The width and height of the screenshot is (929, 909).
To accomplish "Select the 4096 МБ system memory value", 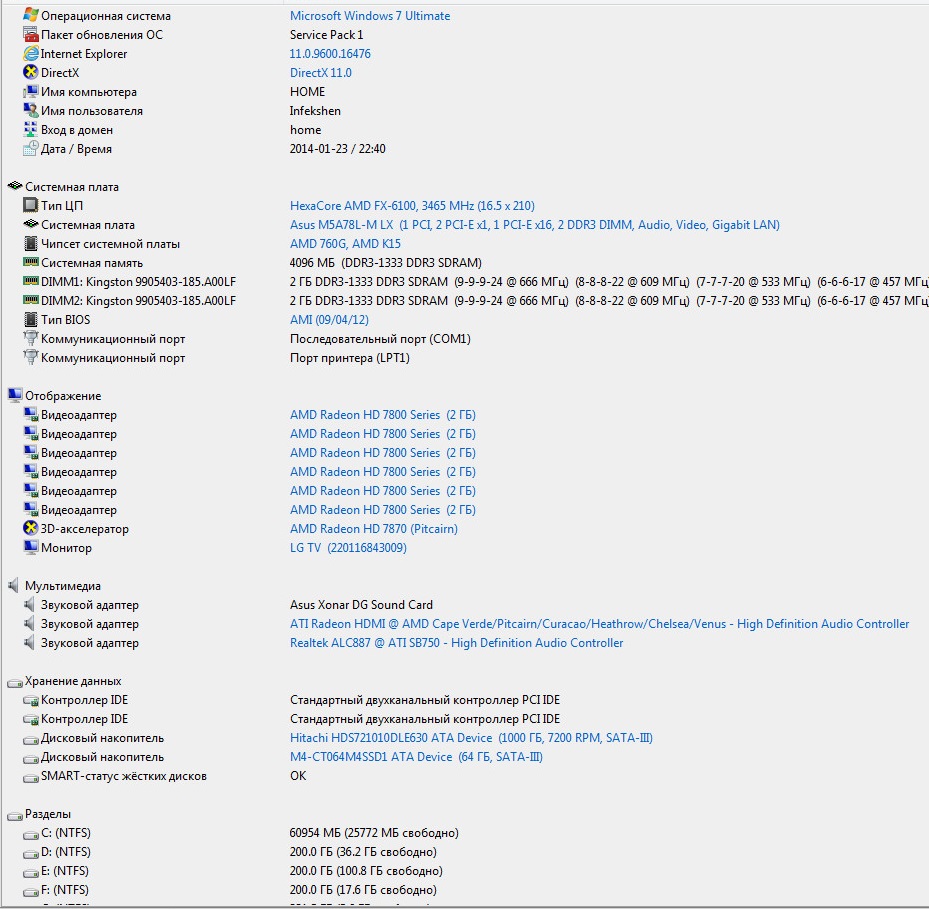I will 386,263.
